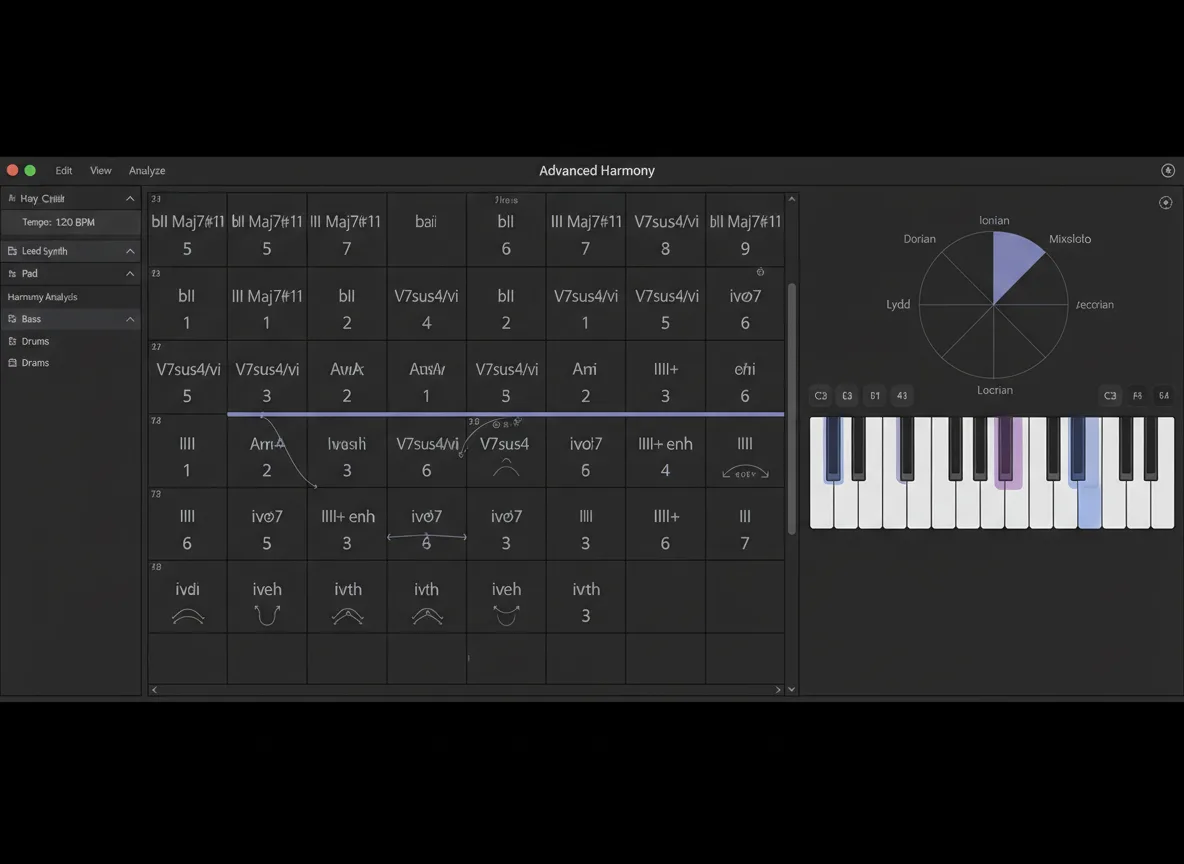Image resolution: width=1184 pixels, height=864 pixels.
Task: Open the View menu
Action: click(x=100, y=171)
